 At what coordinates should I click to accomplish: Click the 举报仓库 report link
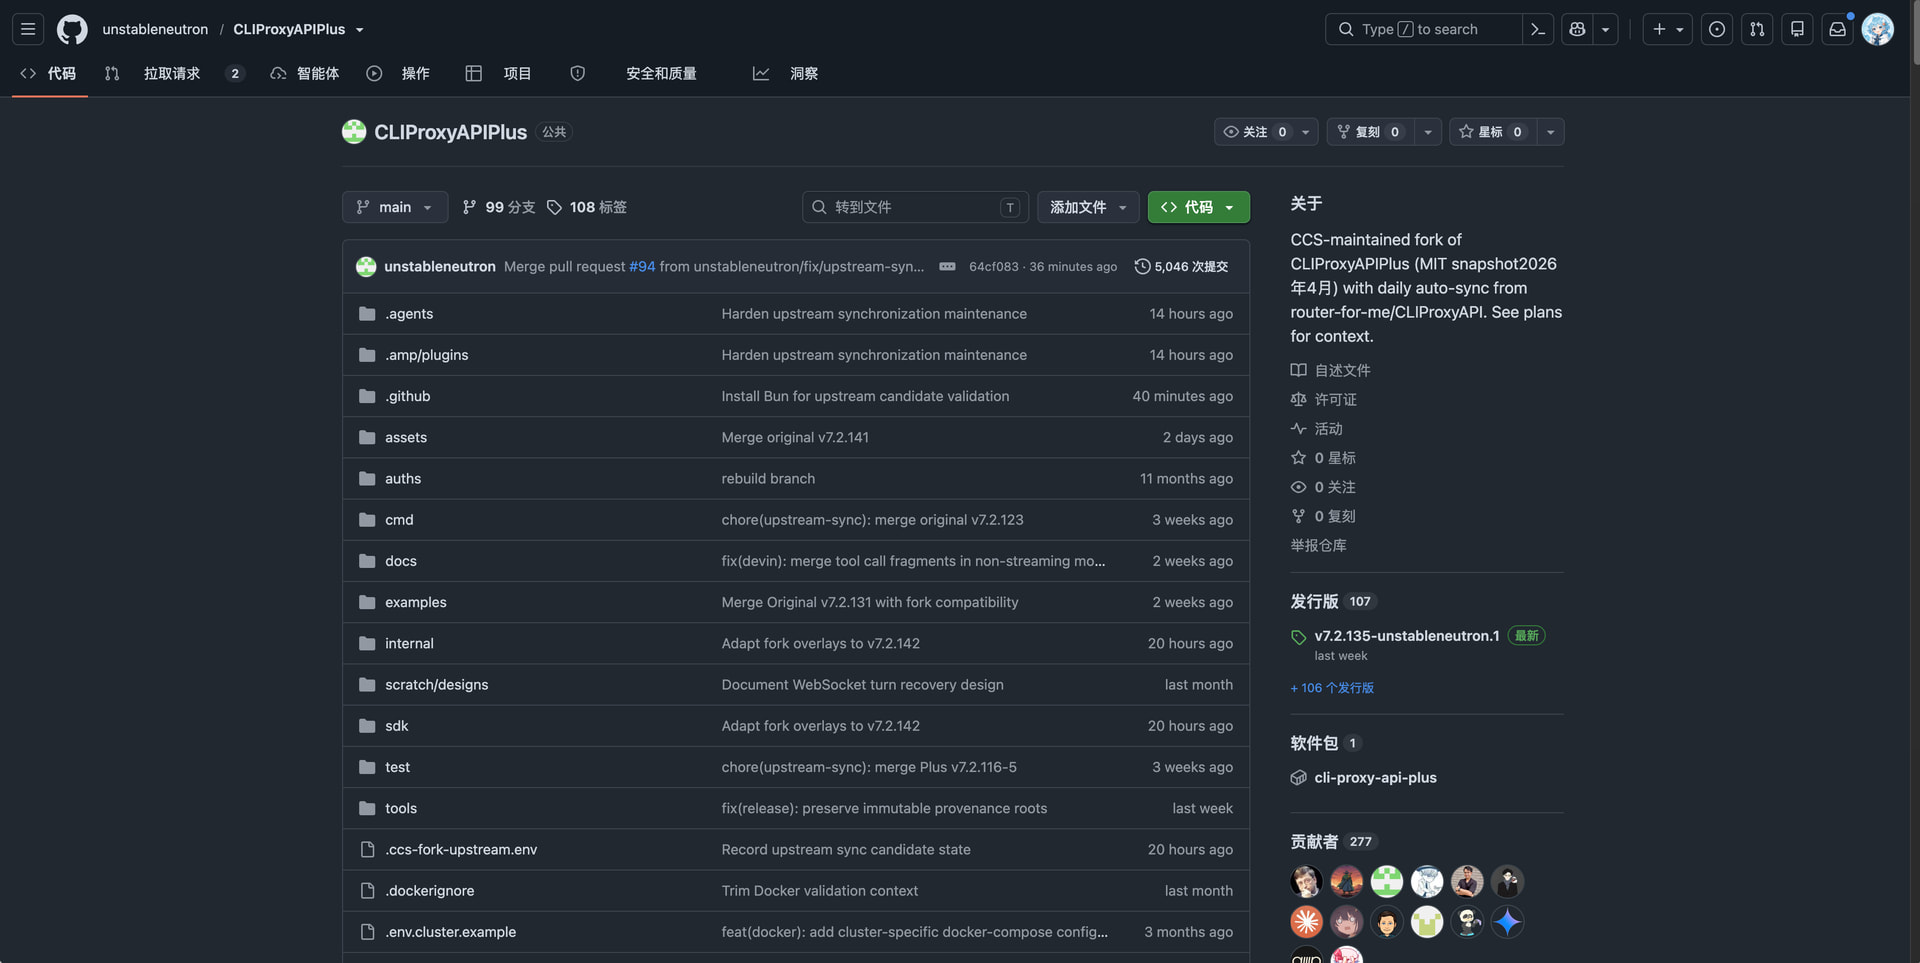pos(1318,545)
